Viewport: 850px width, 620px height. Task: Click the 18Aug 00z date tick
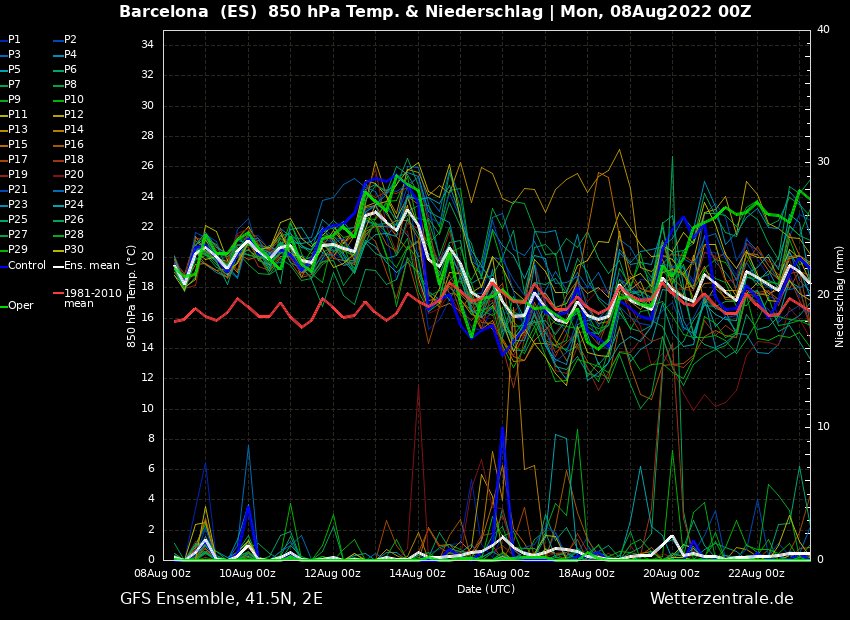coord(587,573)
